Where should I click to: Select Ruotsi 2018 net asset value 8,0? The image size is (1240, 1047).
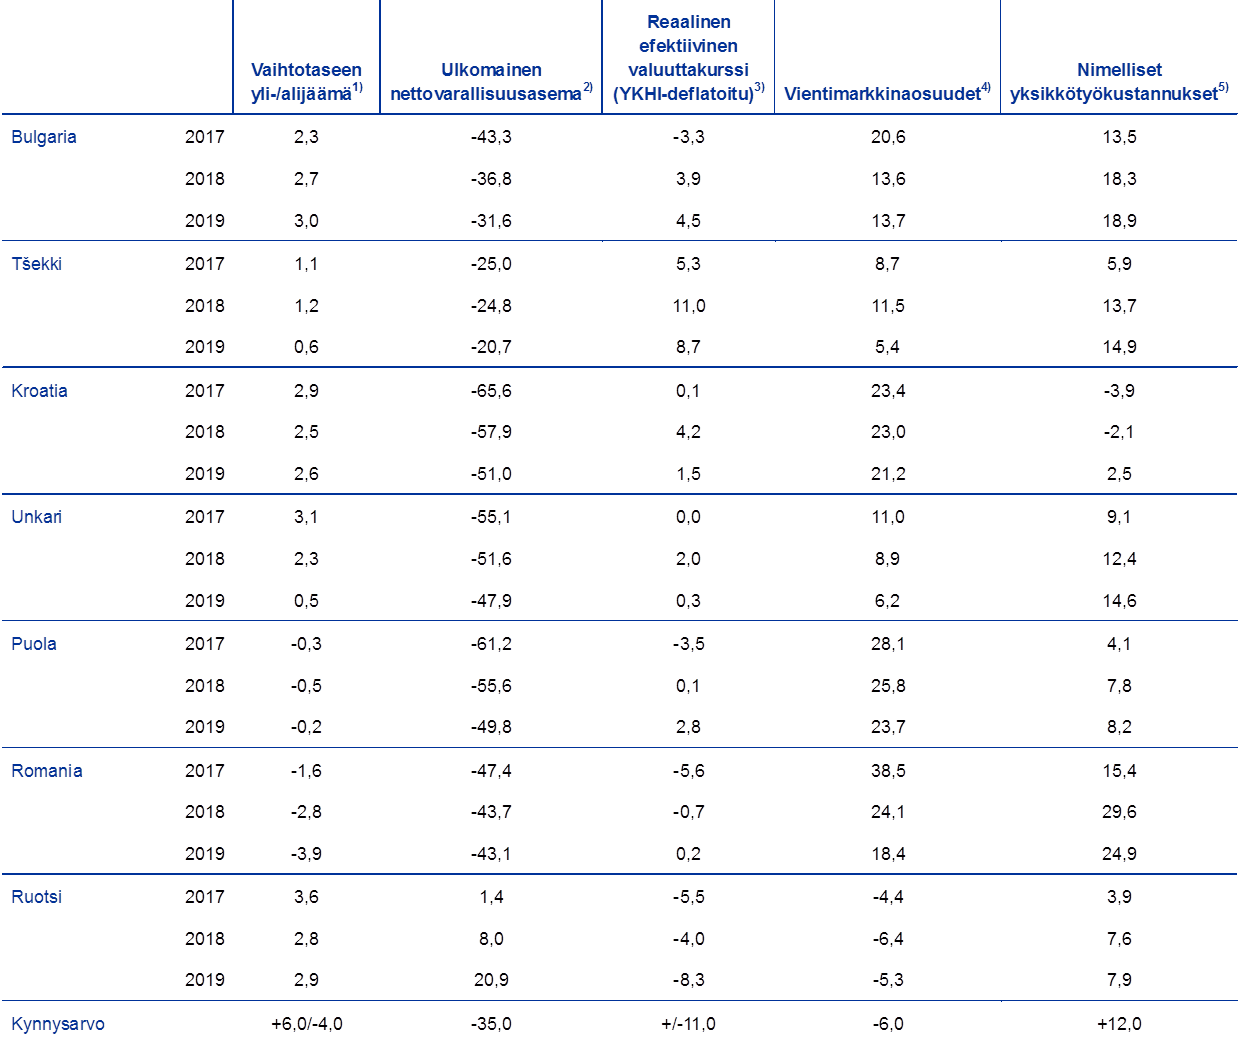coord(491,939)
